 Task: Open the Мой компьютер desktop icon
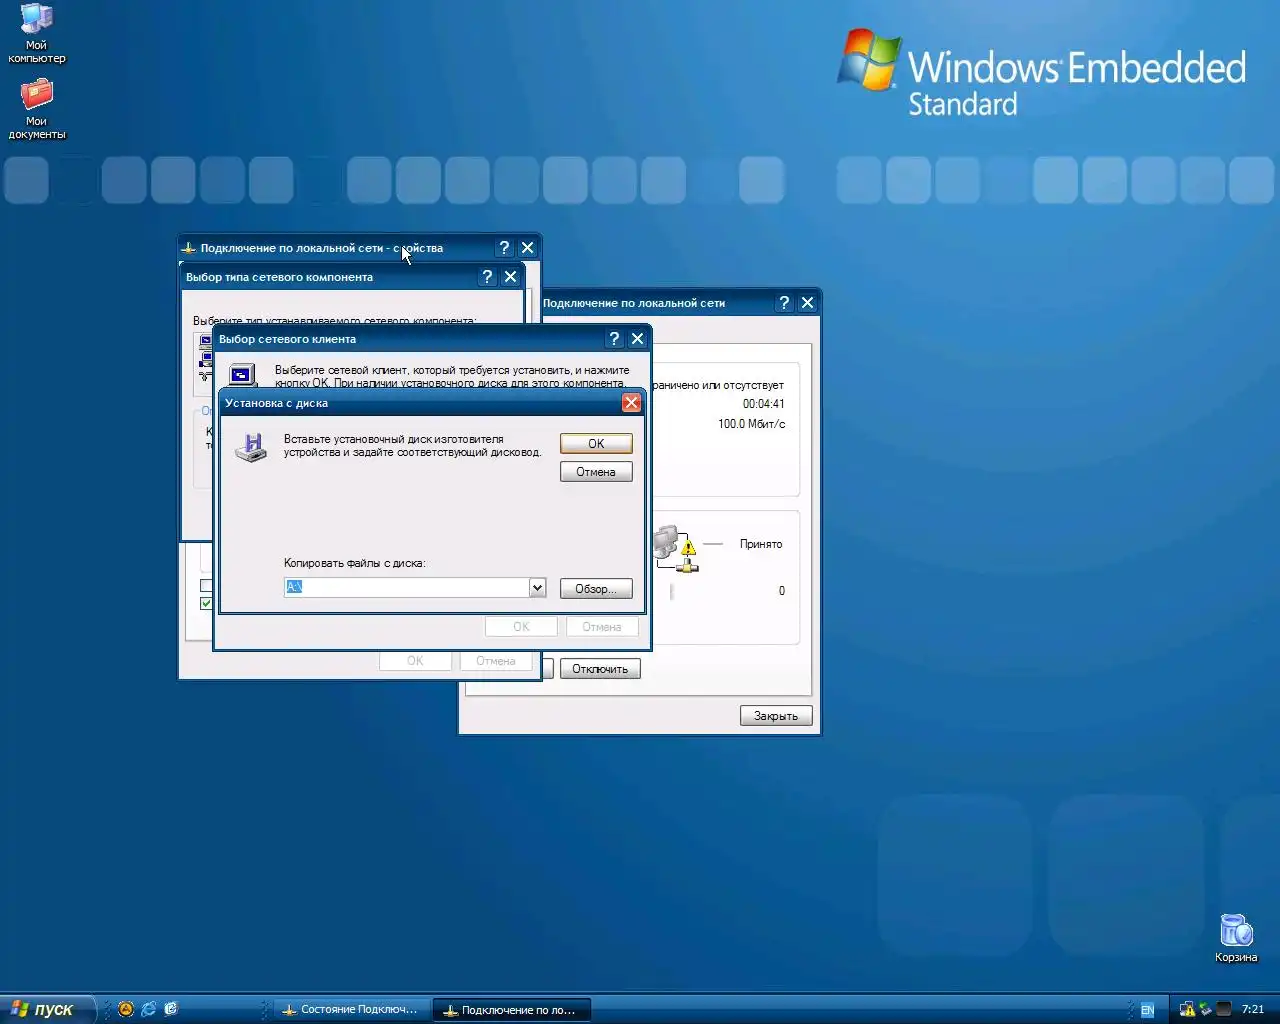click(x=37, y=32)
